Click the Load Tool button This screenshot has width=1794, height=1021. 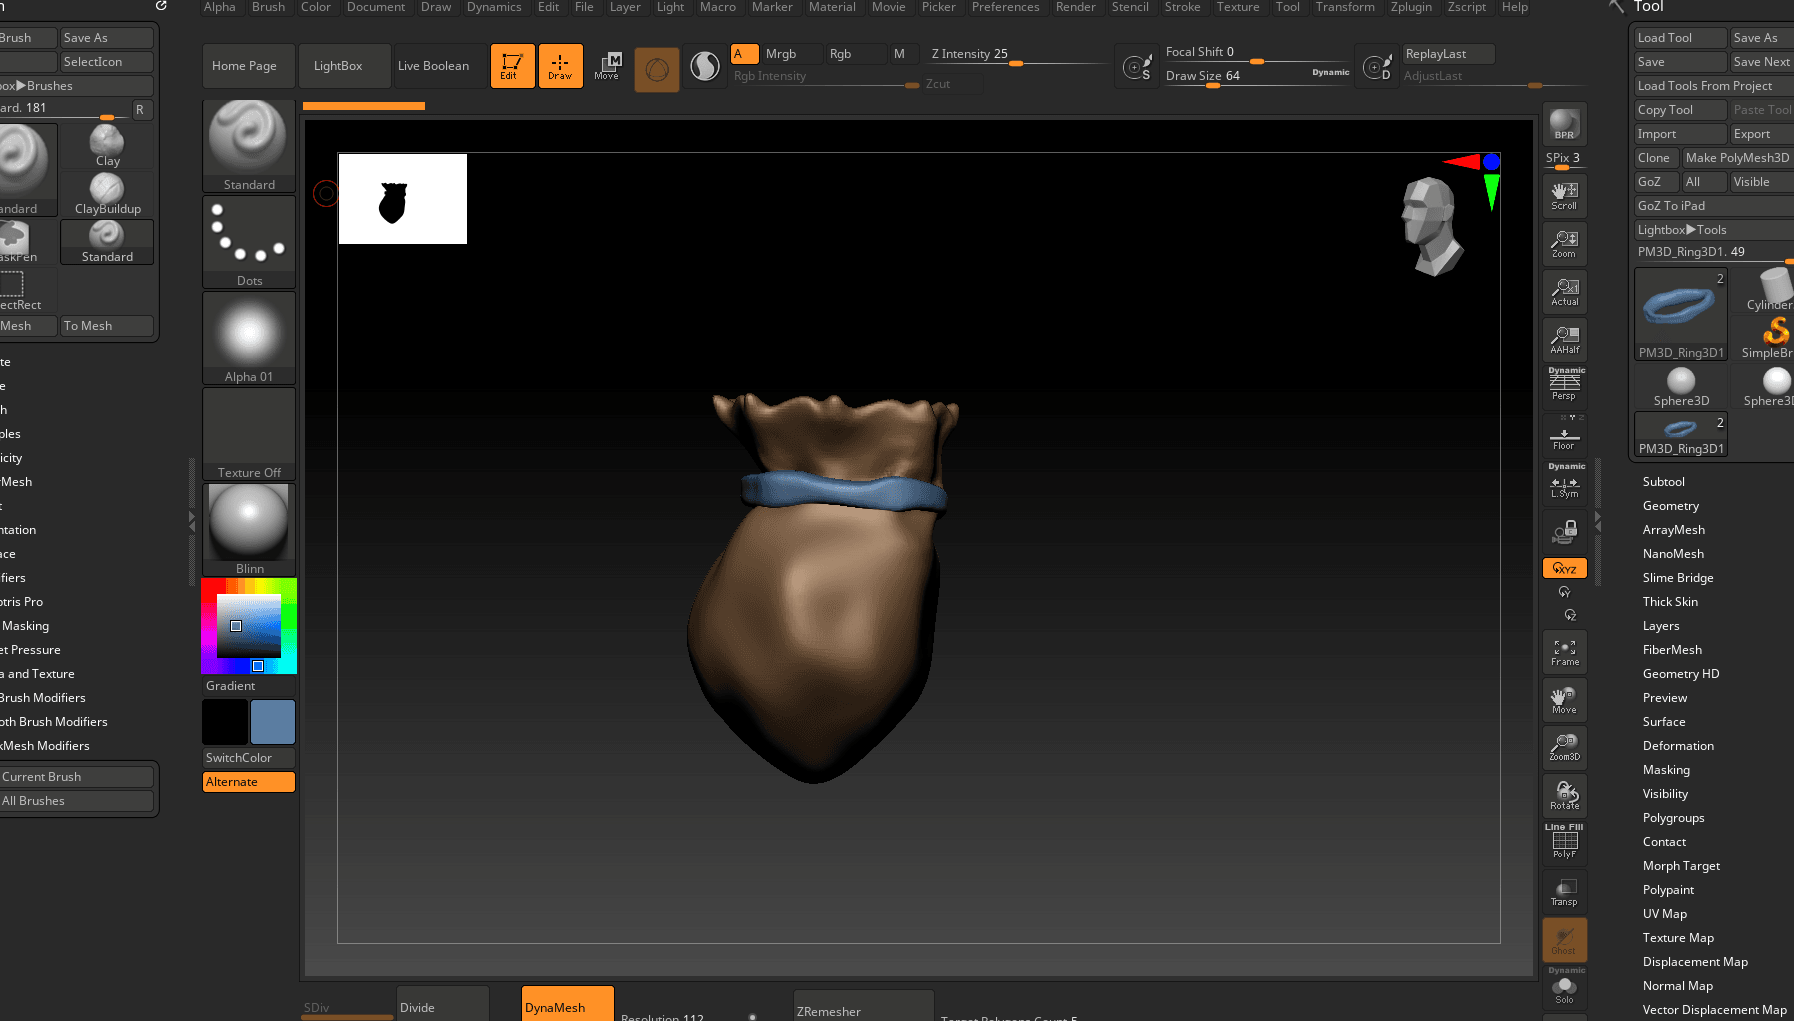[1681, 38]
